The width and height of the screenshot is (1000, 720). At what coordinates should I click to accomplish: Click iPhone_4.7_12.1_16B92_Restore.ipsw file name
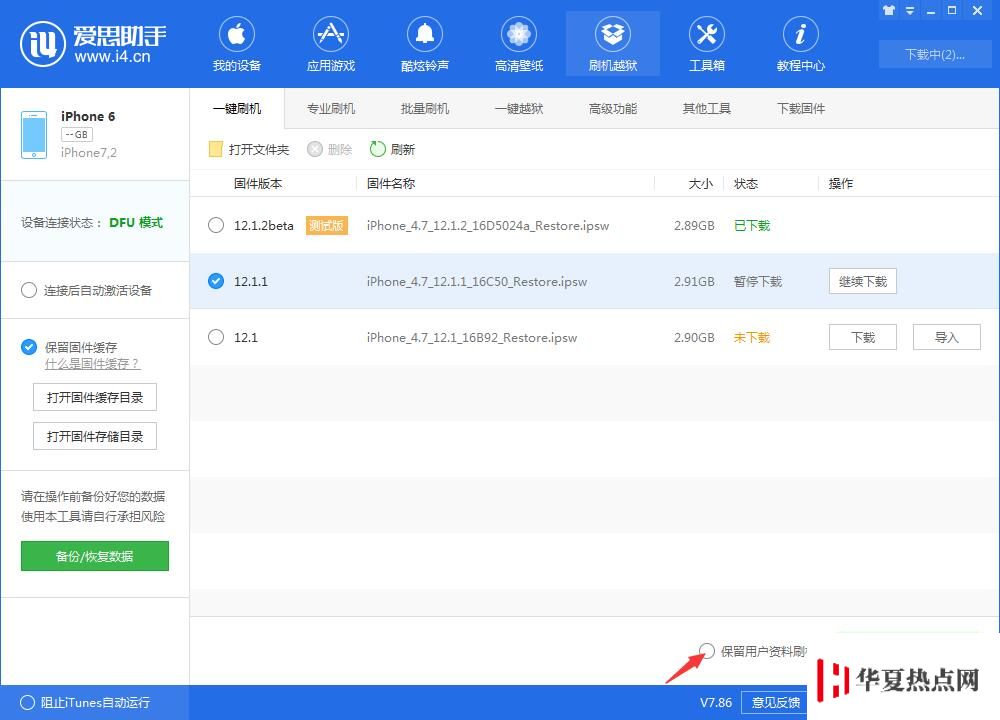click(471, 337)
